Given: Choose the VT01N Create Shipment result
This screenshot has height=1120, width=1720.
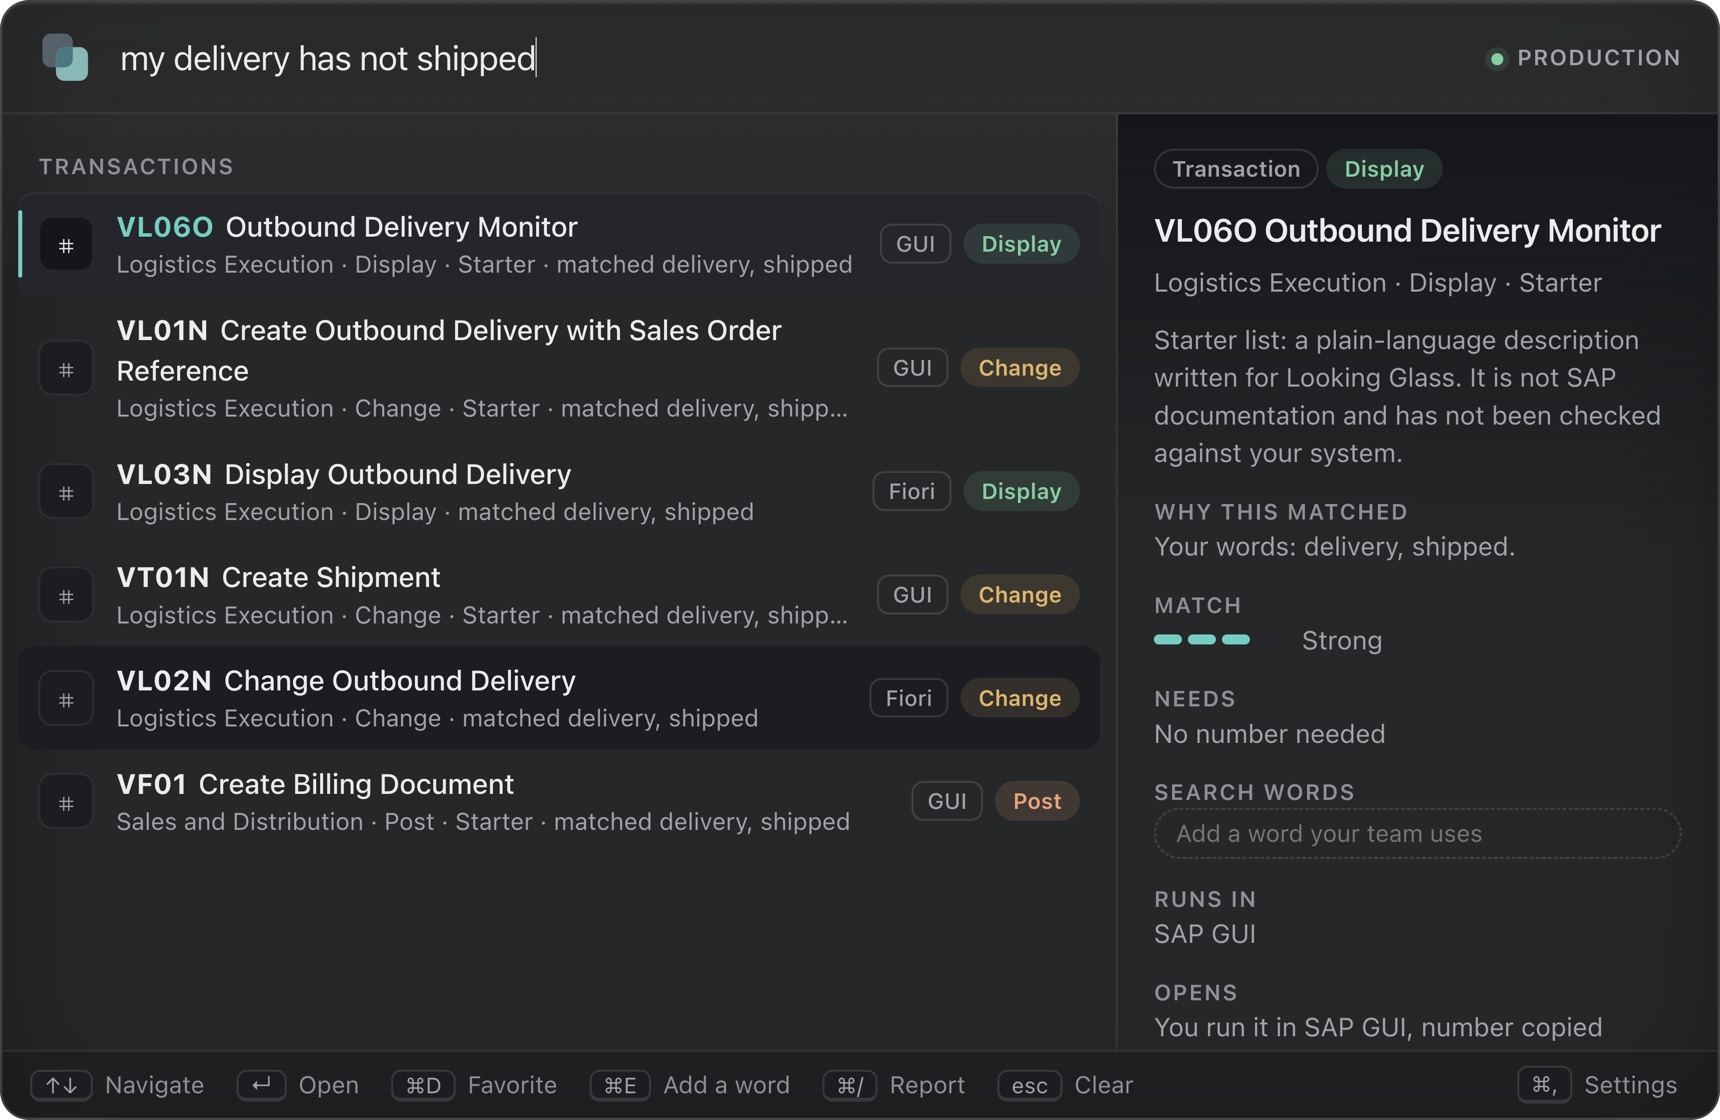Looking at the screenshot, I should click(559, 596).
